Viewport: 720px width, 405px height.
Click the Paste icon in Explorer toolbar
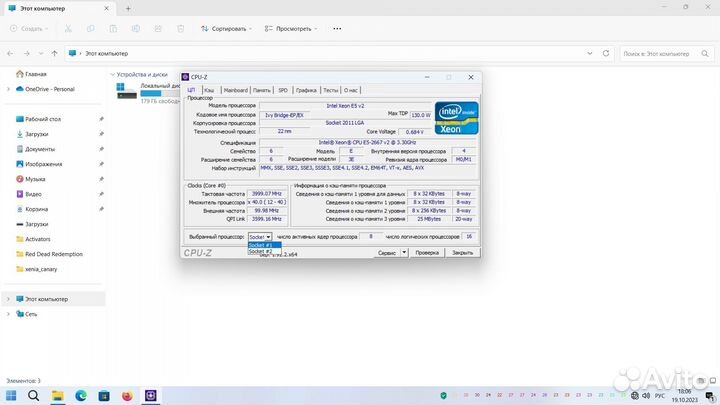(113, 28)
